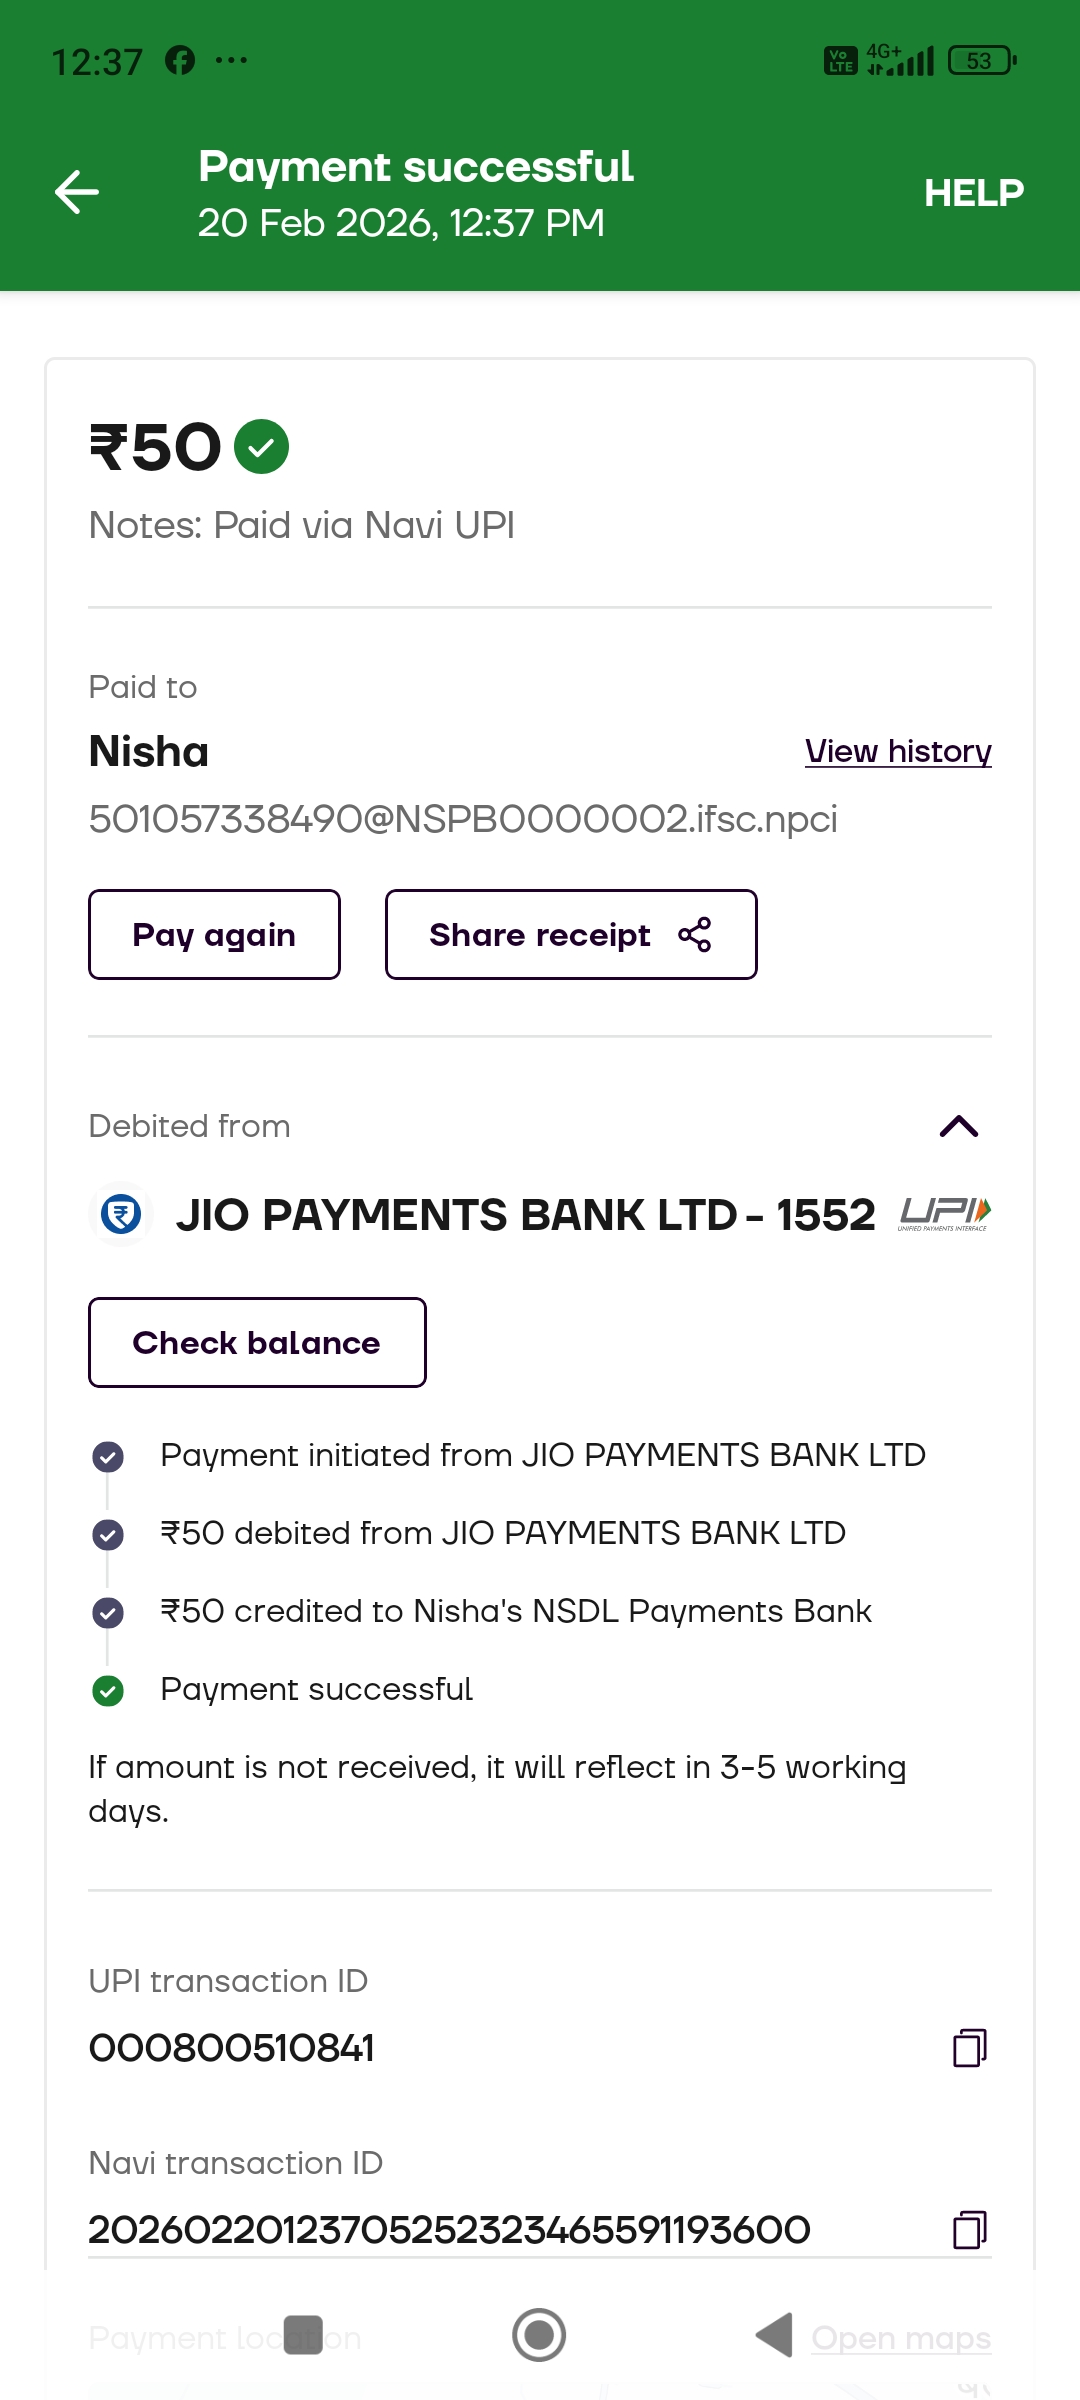
Task: Copy the Navi transaction ID
Action: click(969, 2229)
